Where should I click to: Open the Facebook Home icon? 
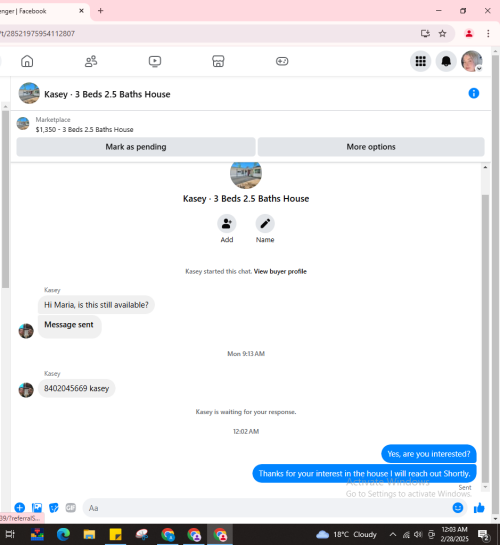[27, 61]
